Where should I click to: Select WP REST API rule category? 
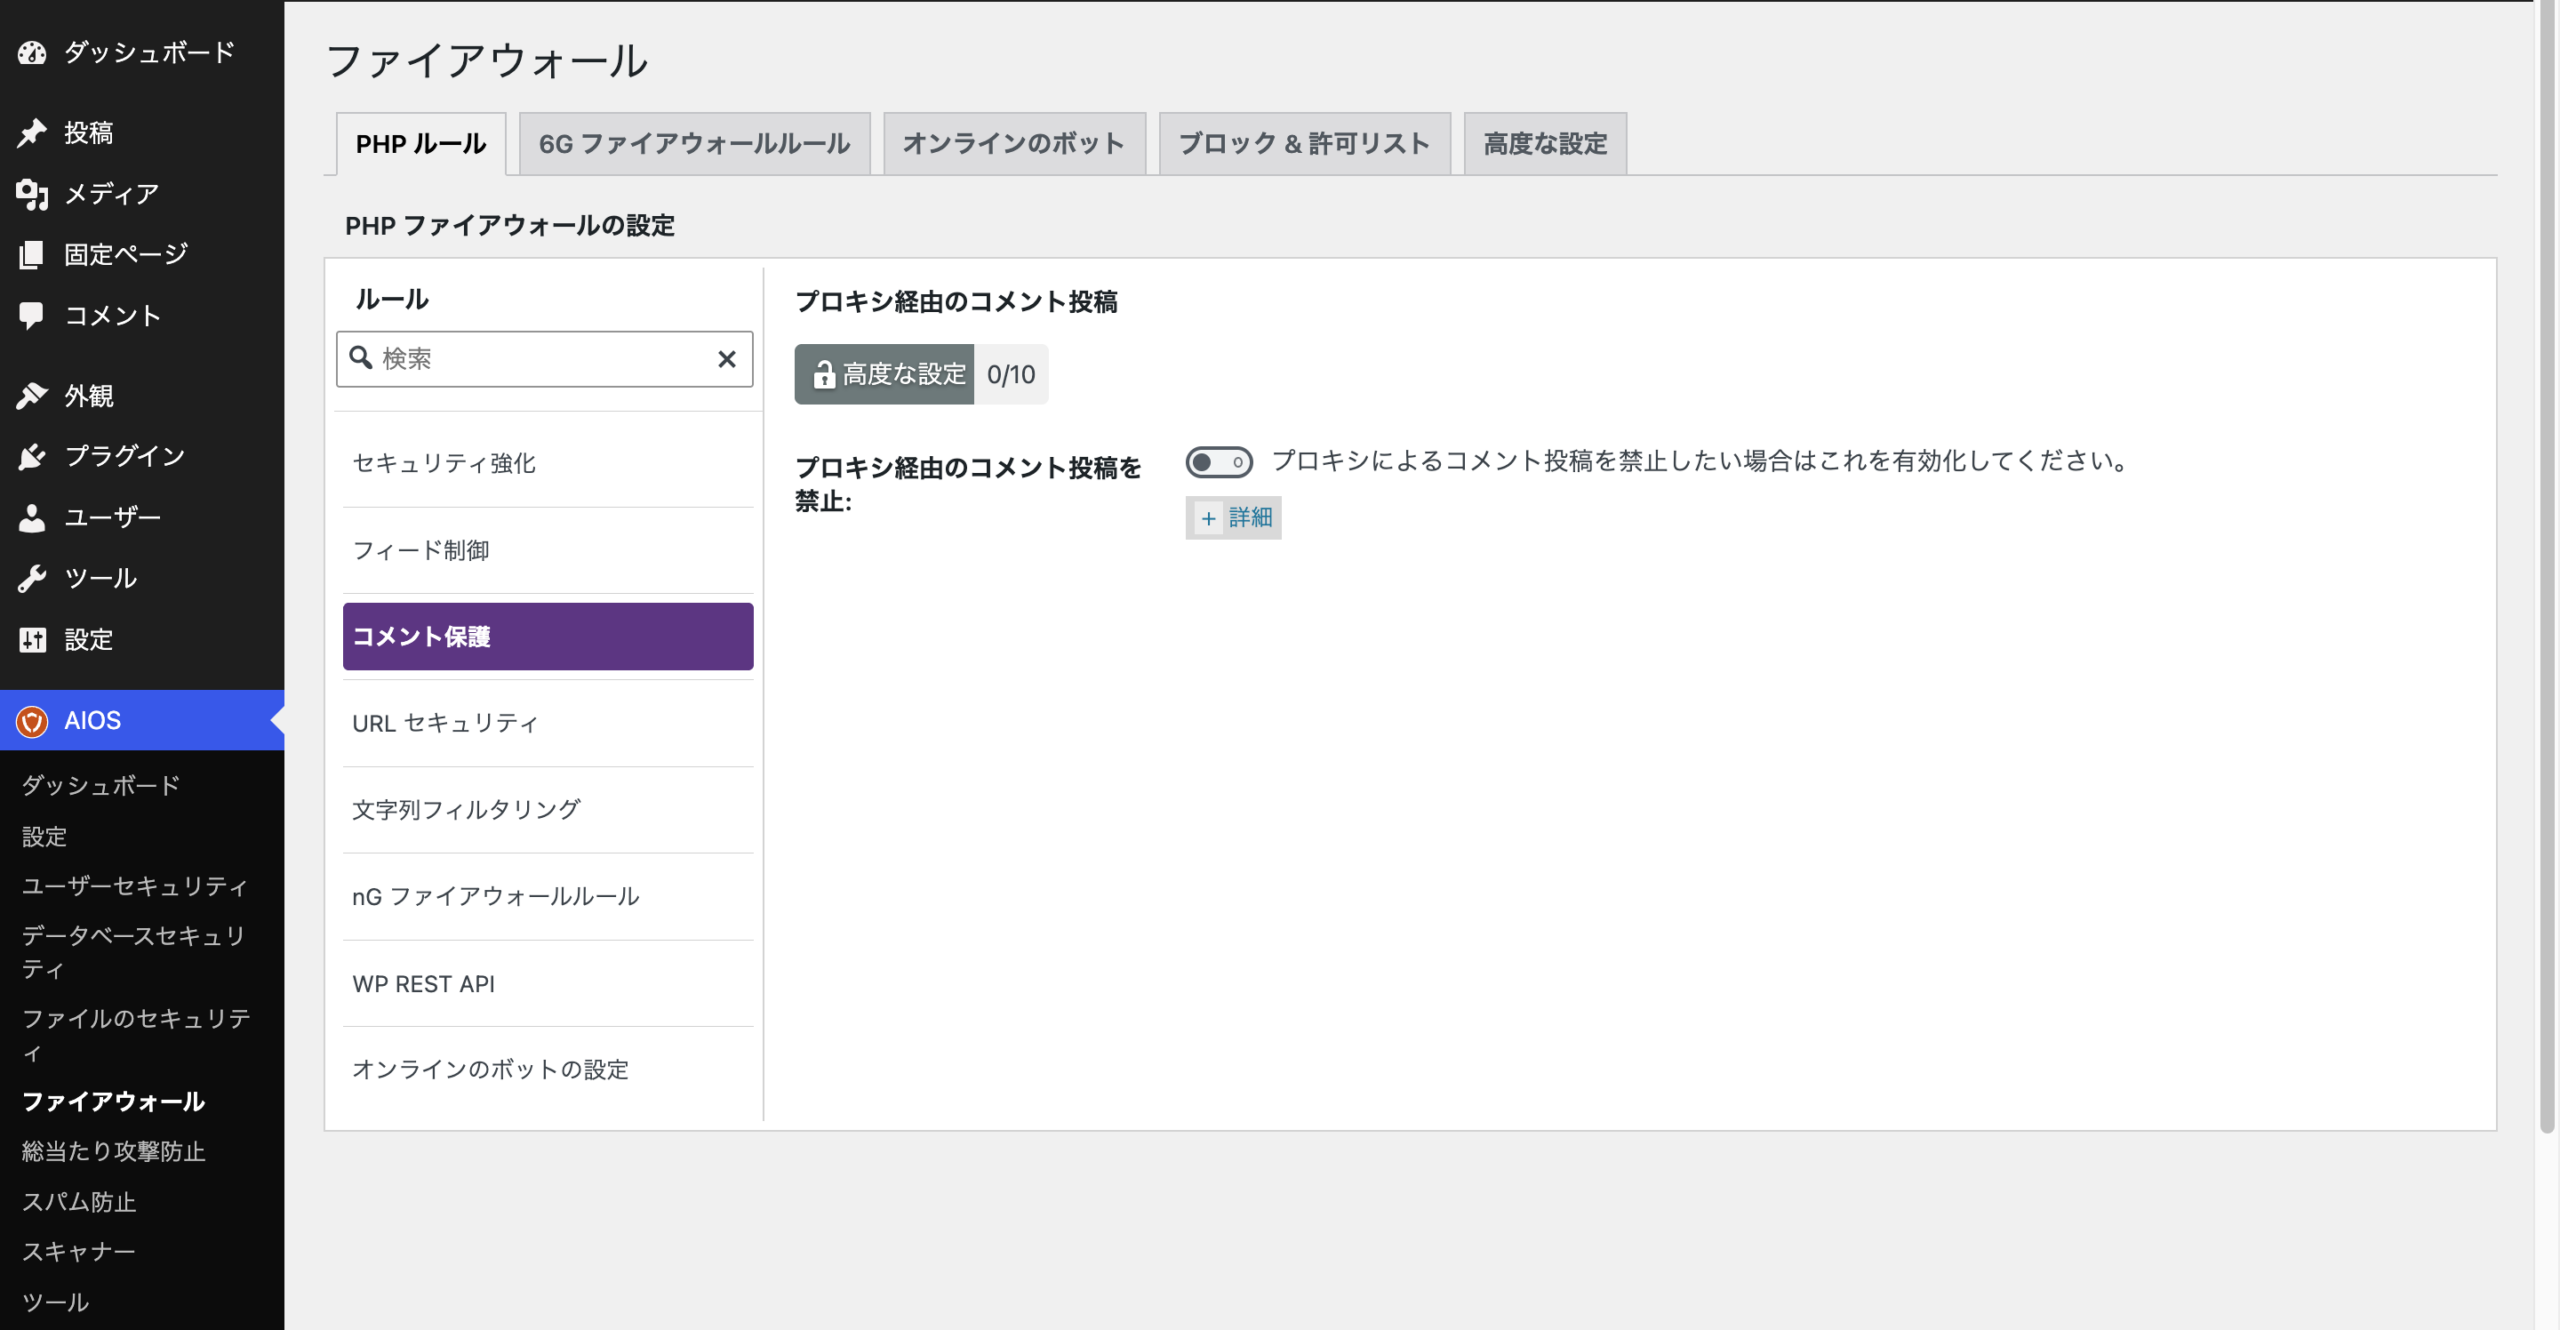pos(548,983)
